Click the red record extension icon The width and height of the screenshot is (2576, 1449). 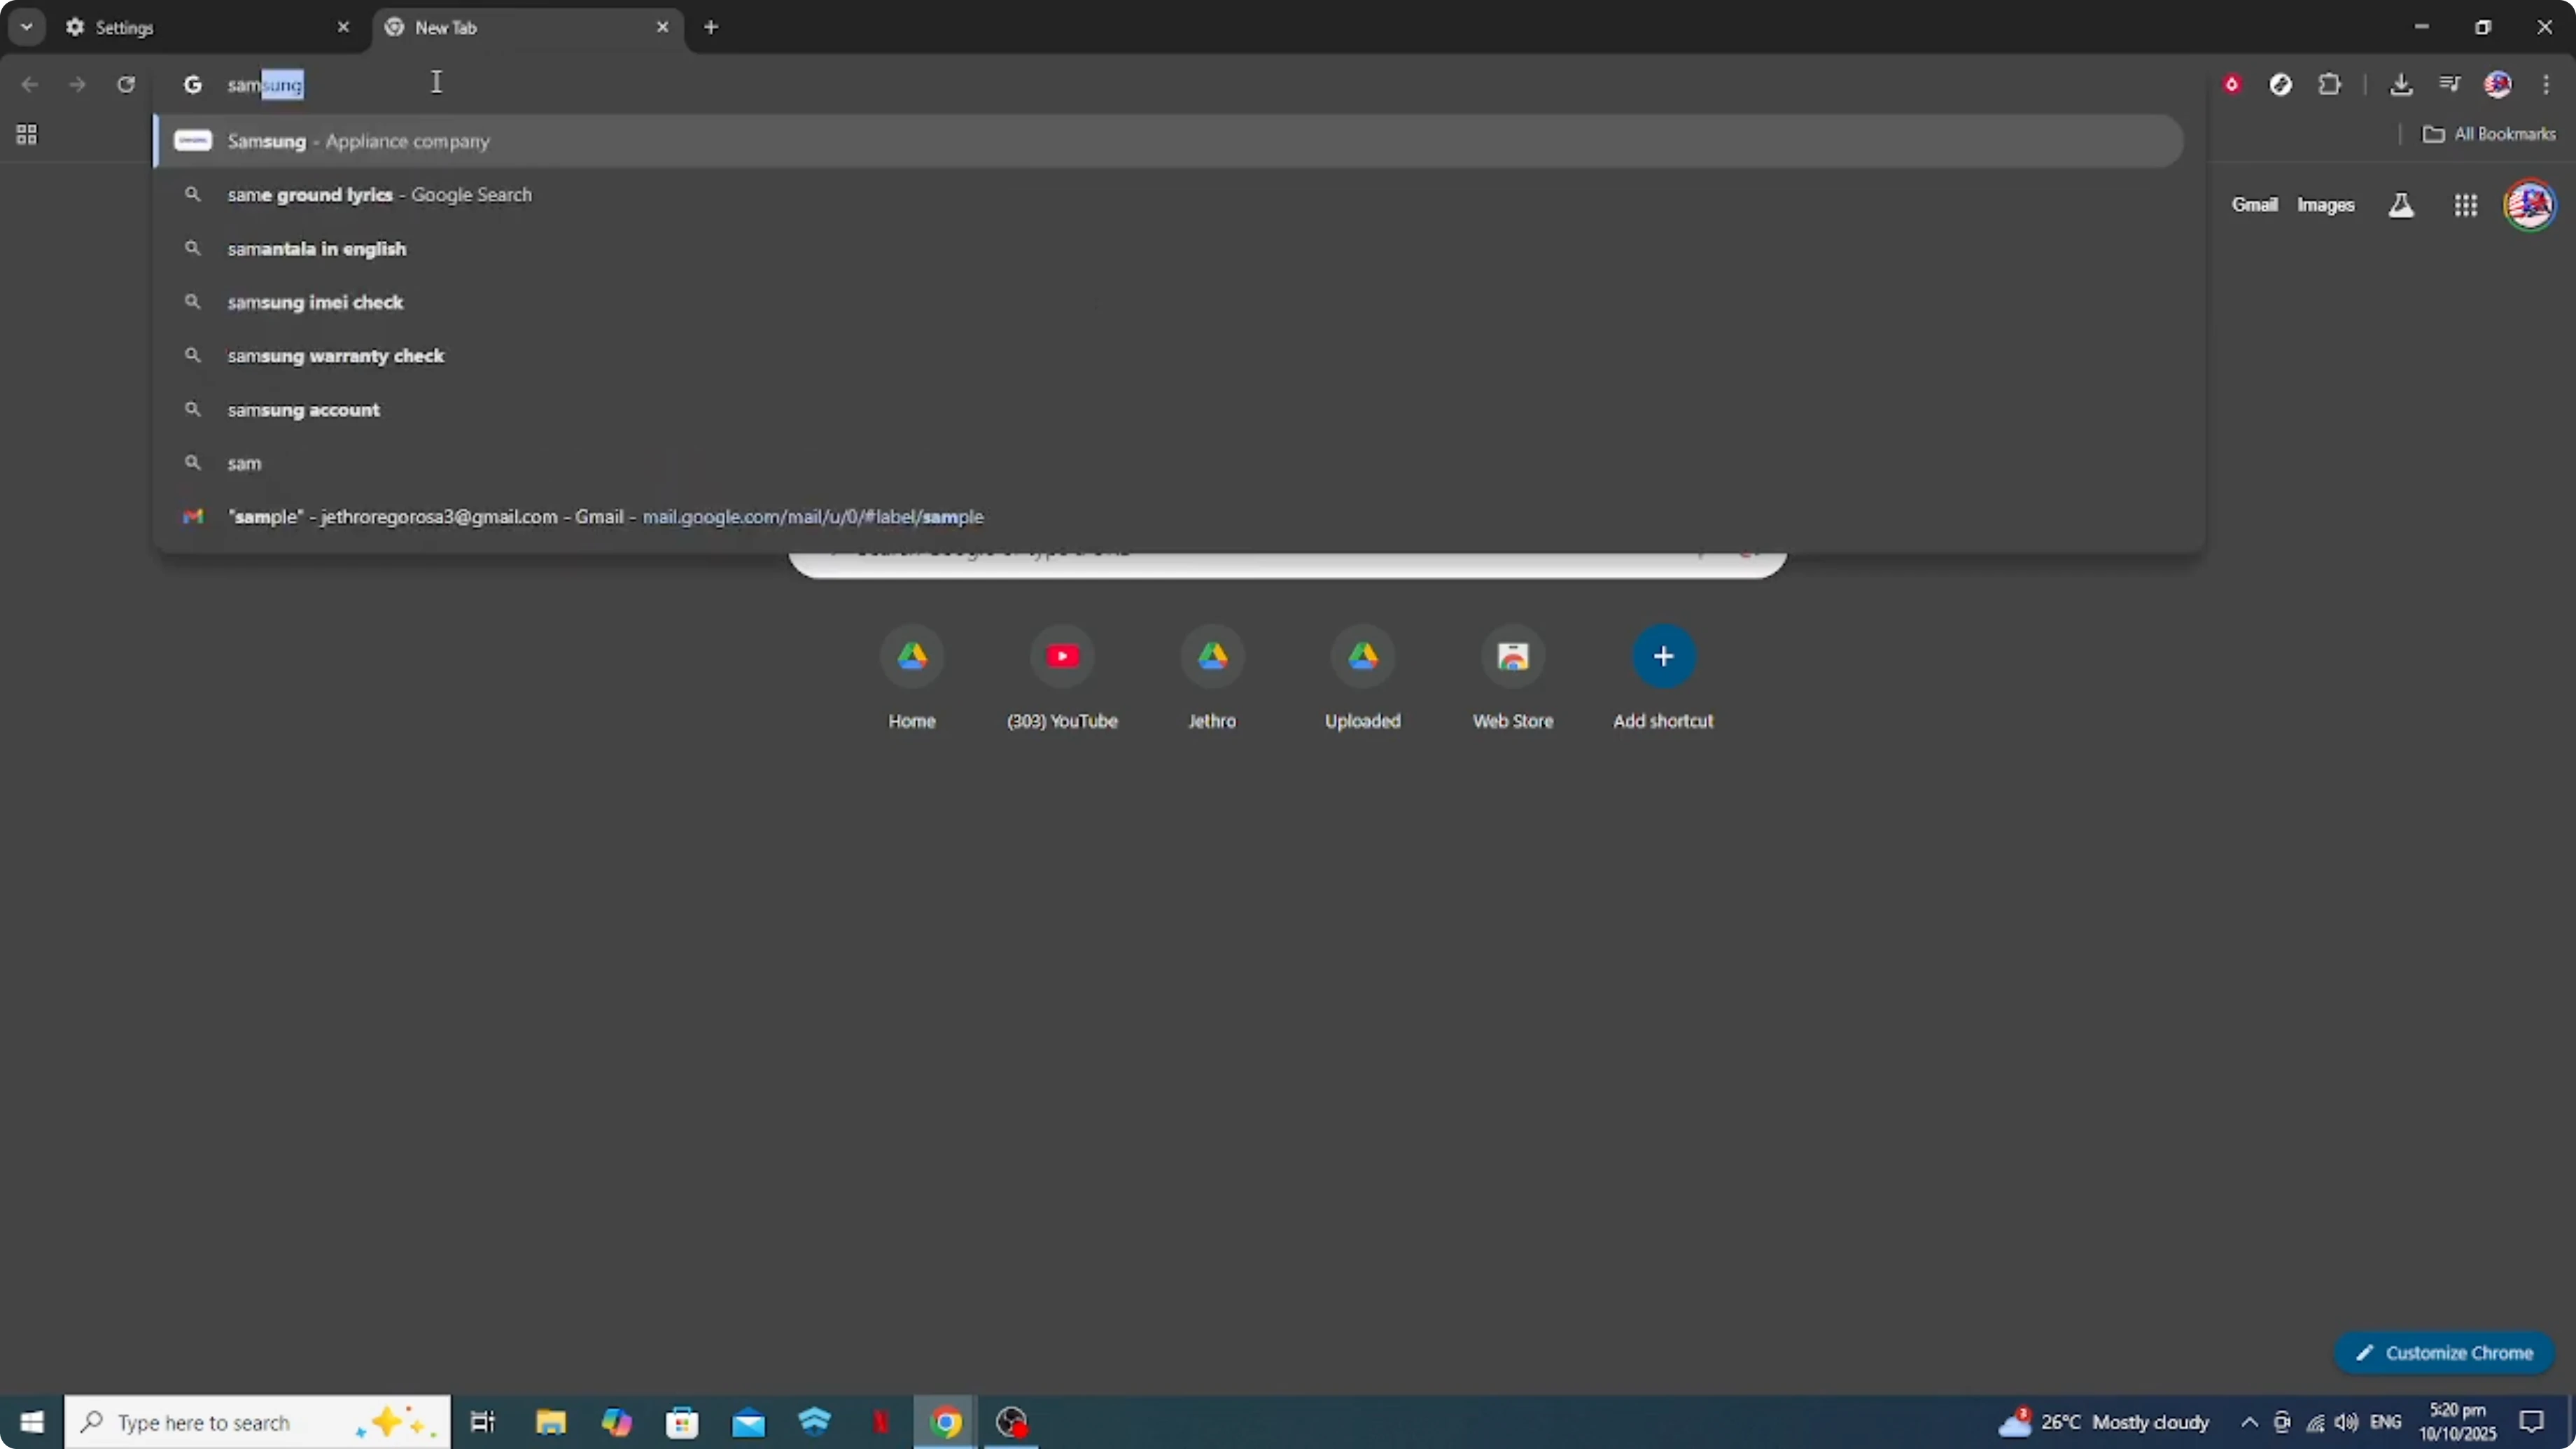click(2231, 84)
